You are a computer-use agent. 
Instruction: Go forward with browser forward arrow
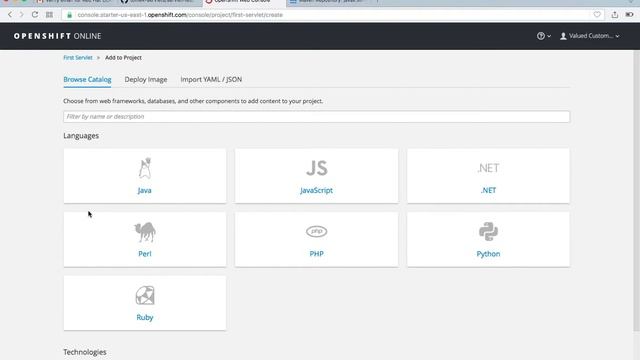click(x=22, y=15)
